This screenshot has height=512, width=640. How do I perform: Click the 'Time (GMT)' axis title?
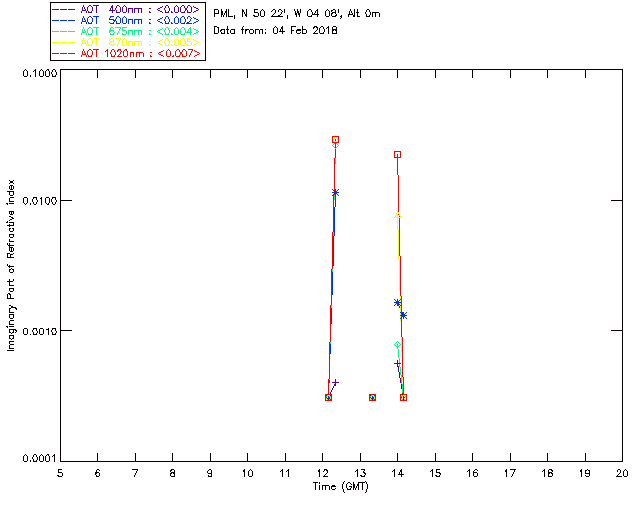pos(341,487)
